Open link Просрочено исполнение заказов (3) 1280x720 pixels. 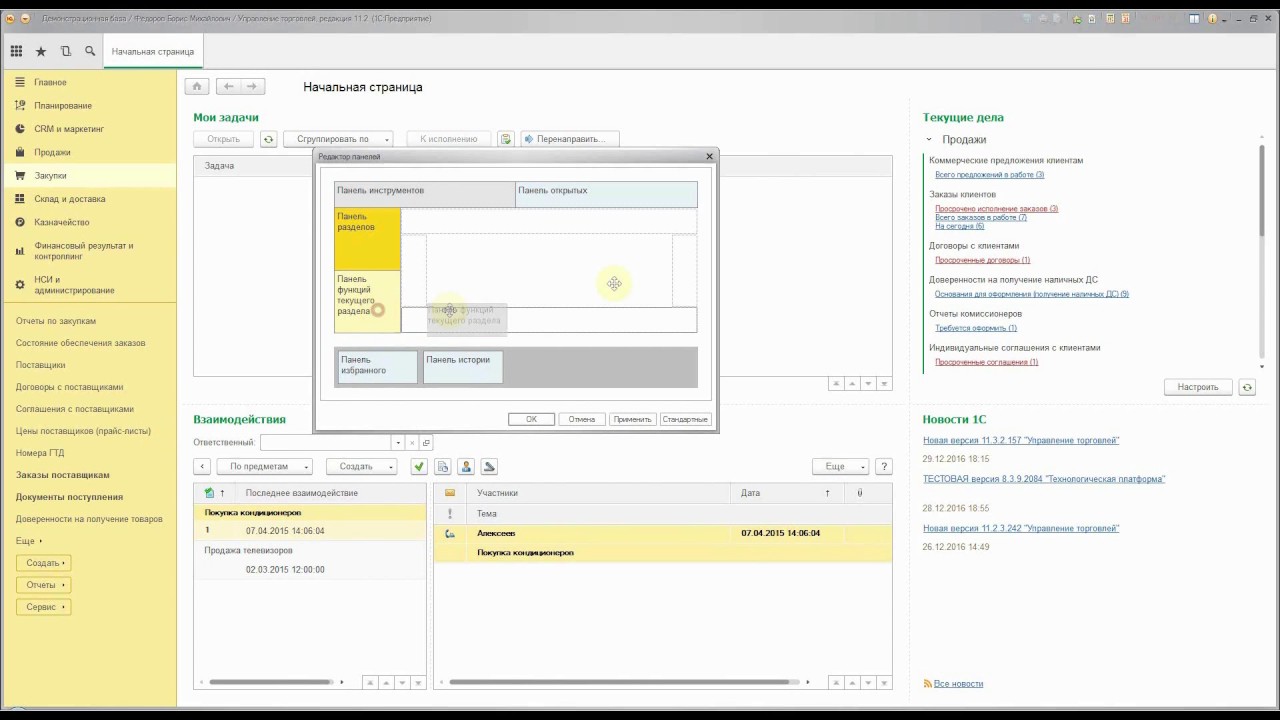(996, 209)
